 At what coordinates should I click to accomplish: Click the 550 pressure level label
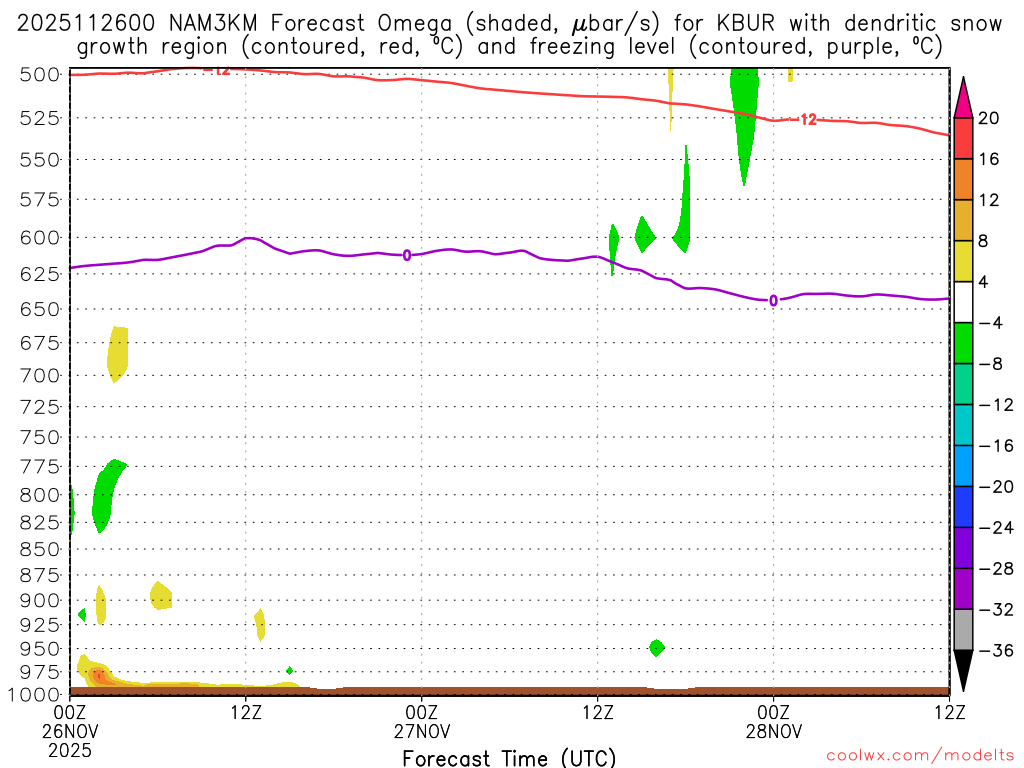tap(40, 159)
